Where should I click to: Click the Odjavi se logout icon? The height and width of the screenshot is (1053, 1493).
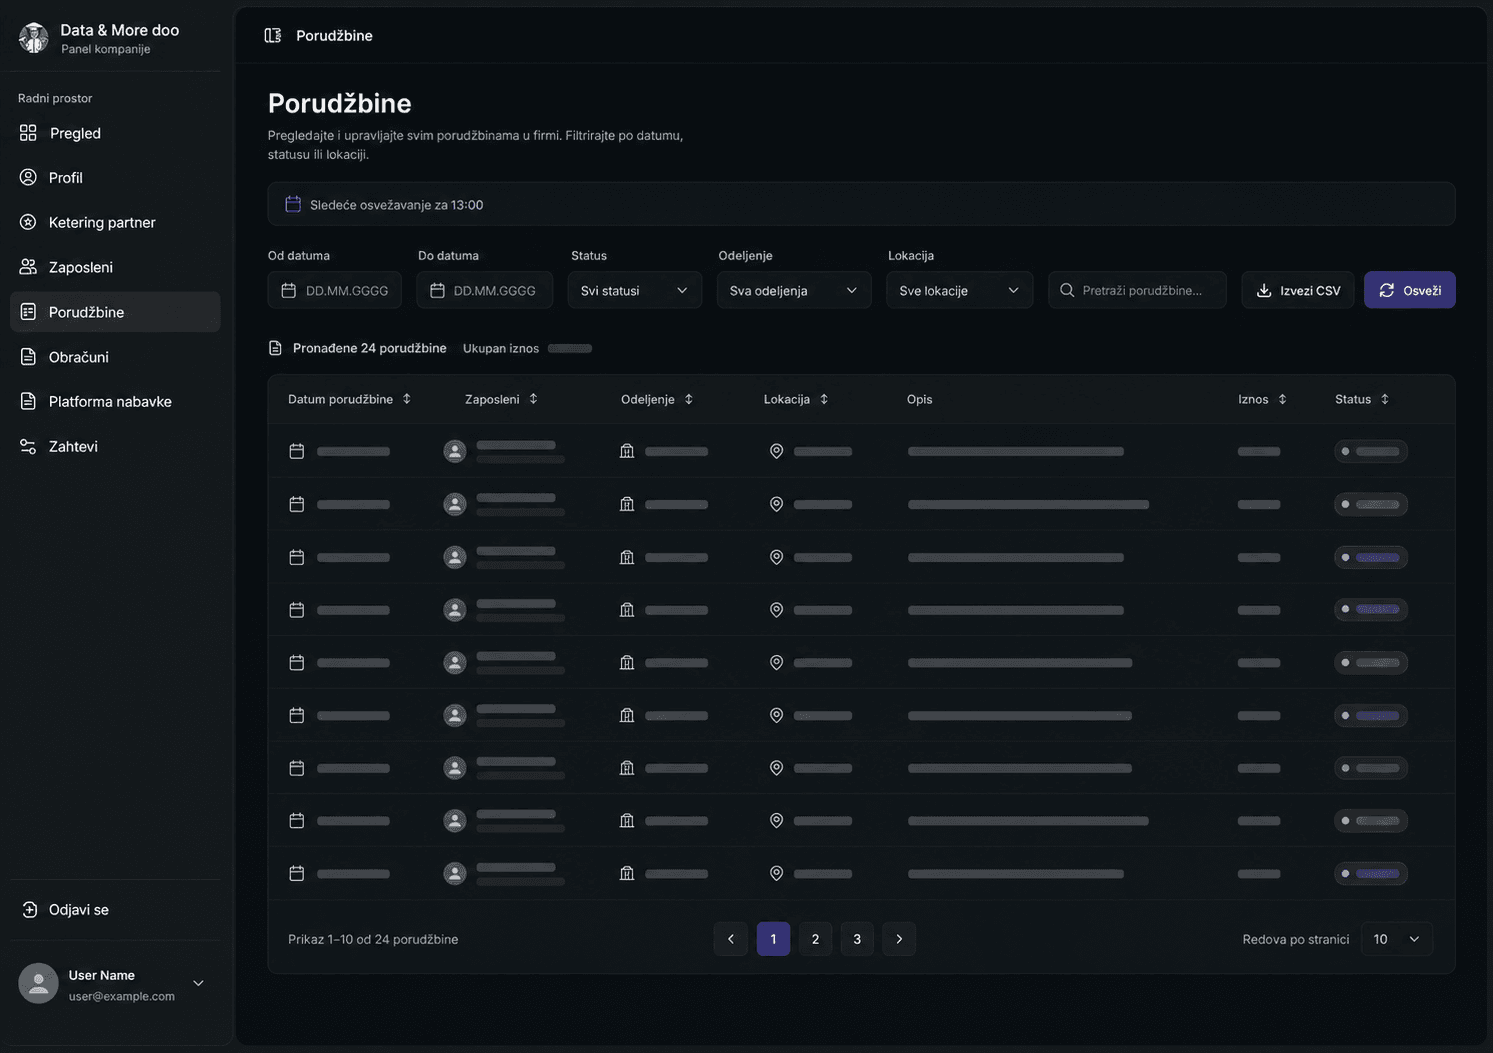coord(30,909)
